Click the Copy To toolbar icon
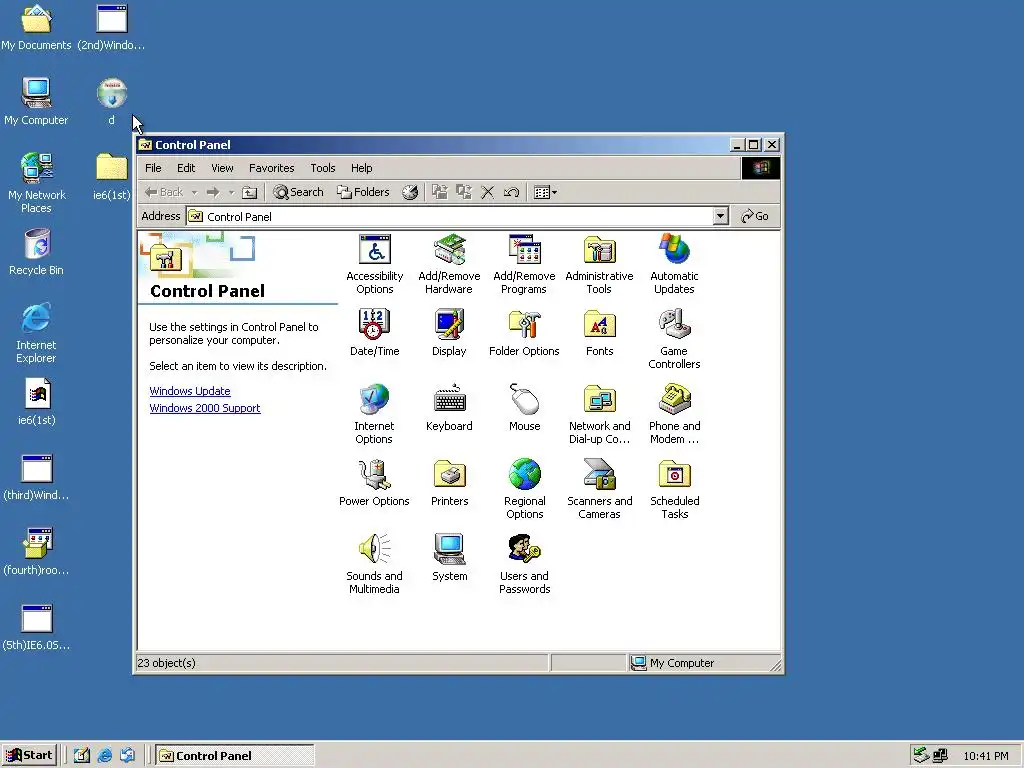This screenshot has width=1024, height=768. (464, 192)
